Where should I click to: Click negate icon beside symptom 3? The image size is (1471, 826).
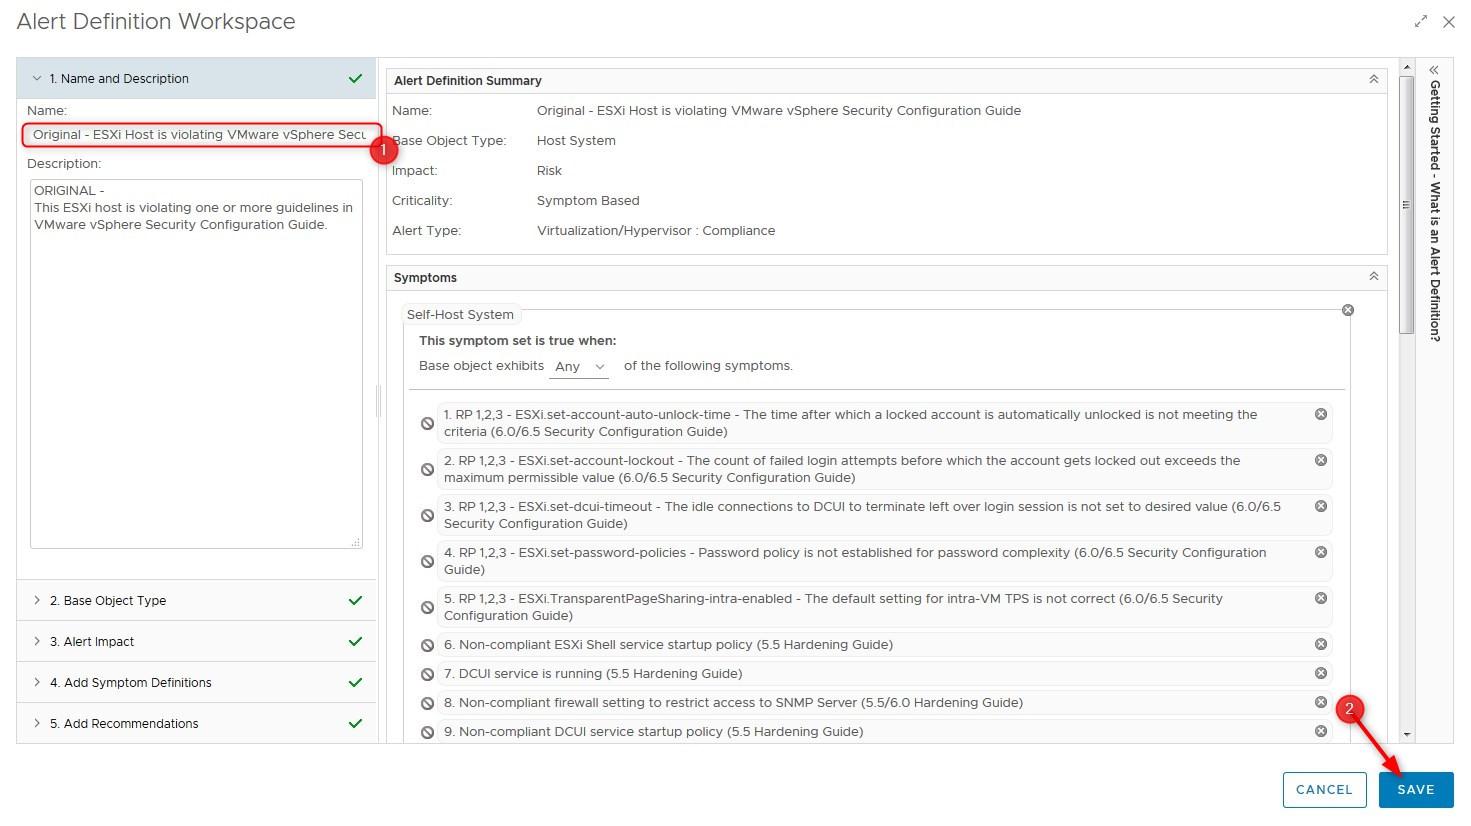pyautogui.click(x=427, y=516)
